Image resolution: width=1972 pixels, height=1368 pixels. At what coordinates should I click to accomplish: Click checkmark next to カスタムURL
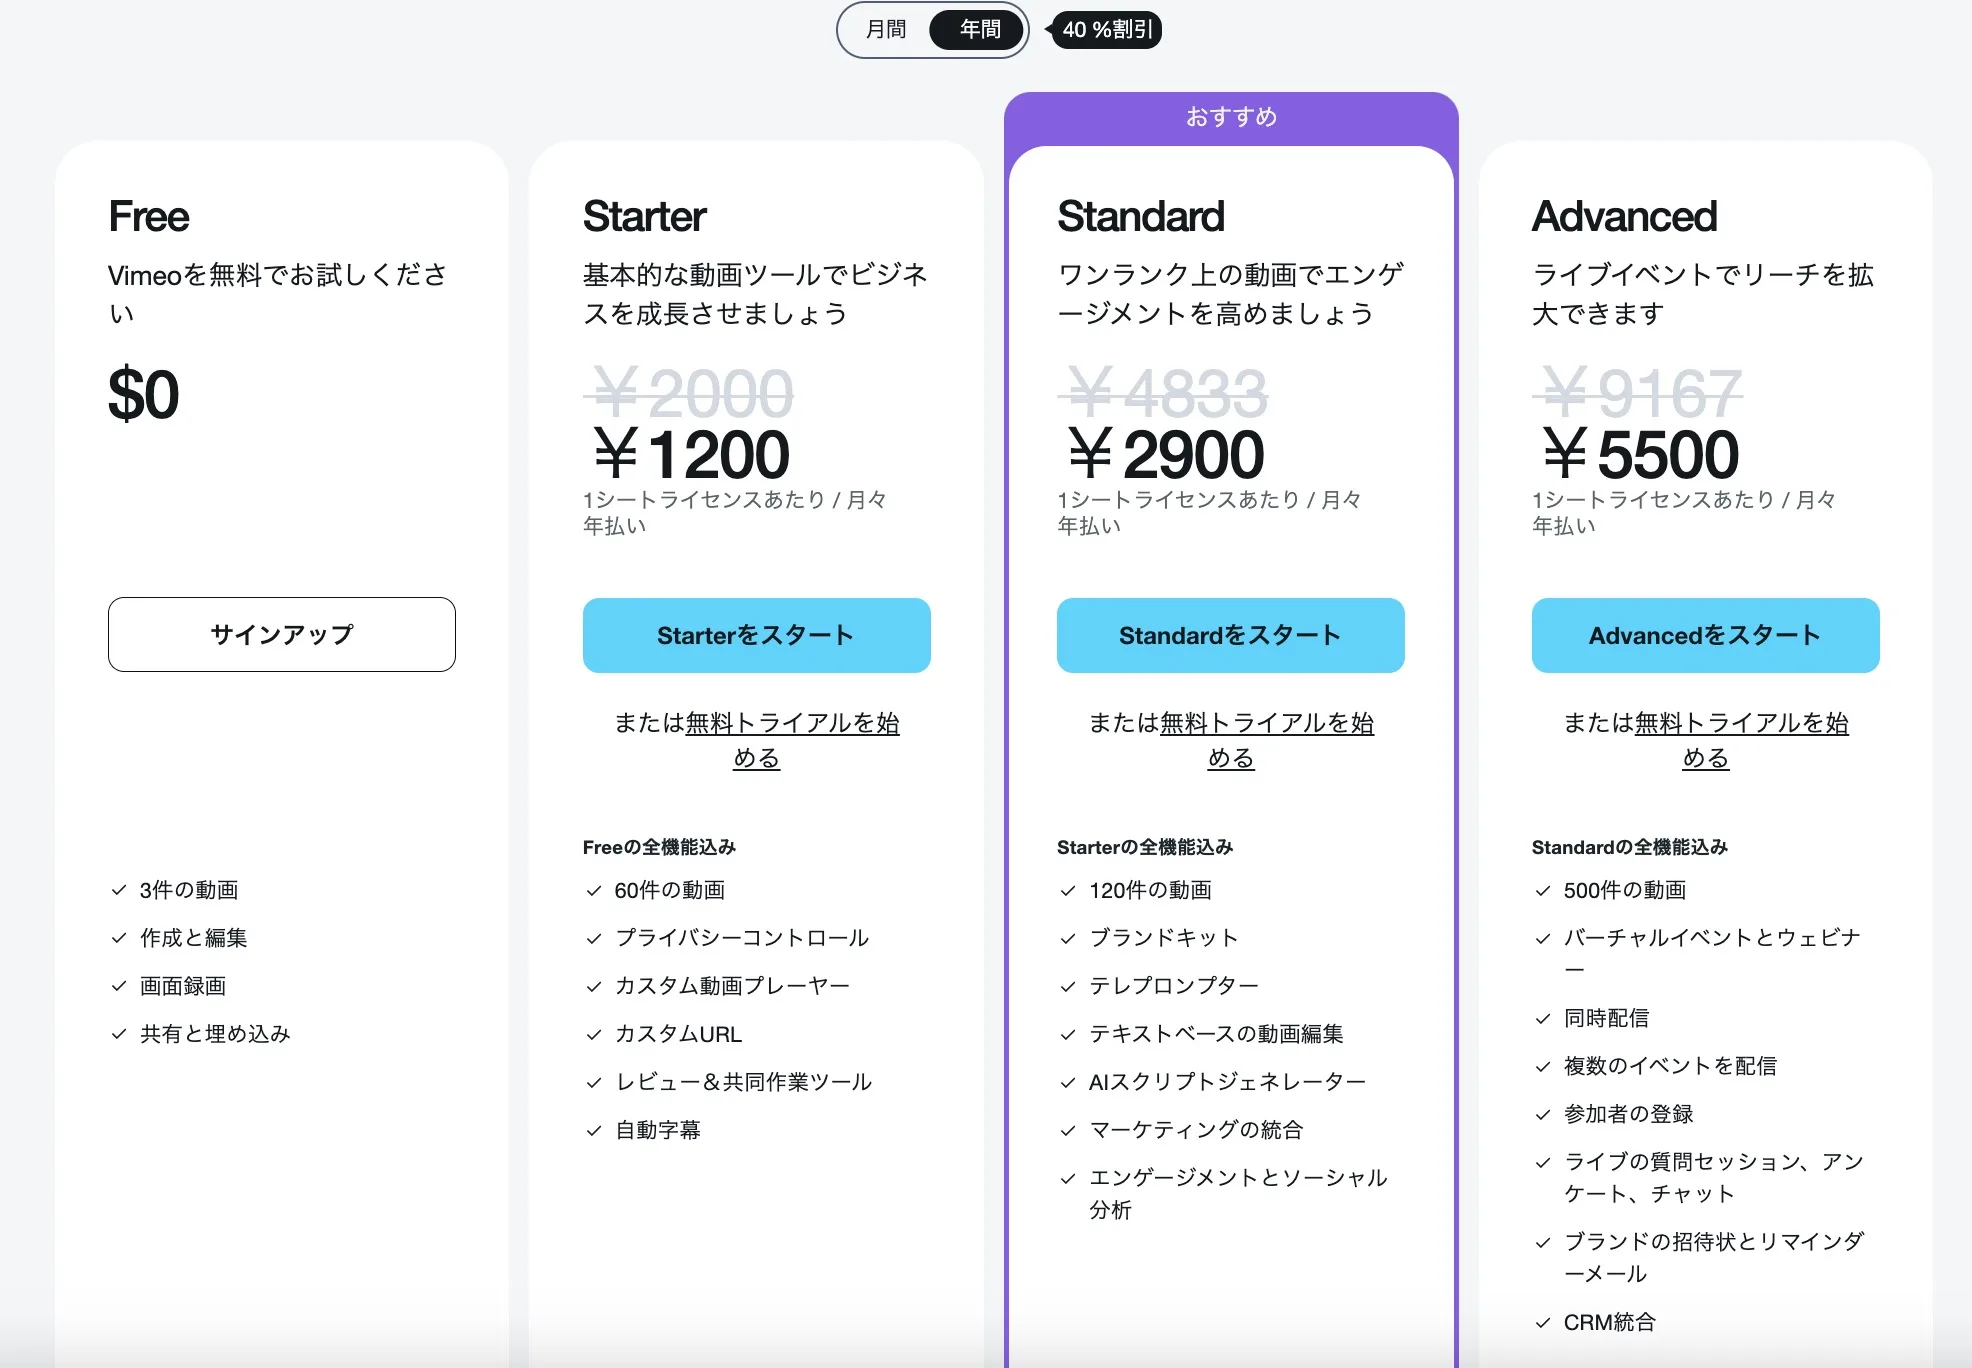pos(594,1034)
